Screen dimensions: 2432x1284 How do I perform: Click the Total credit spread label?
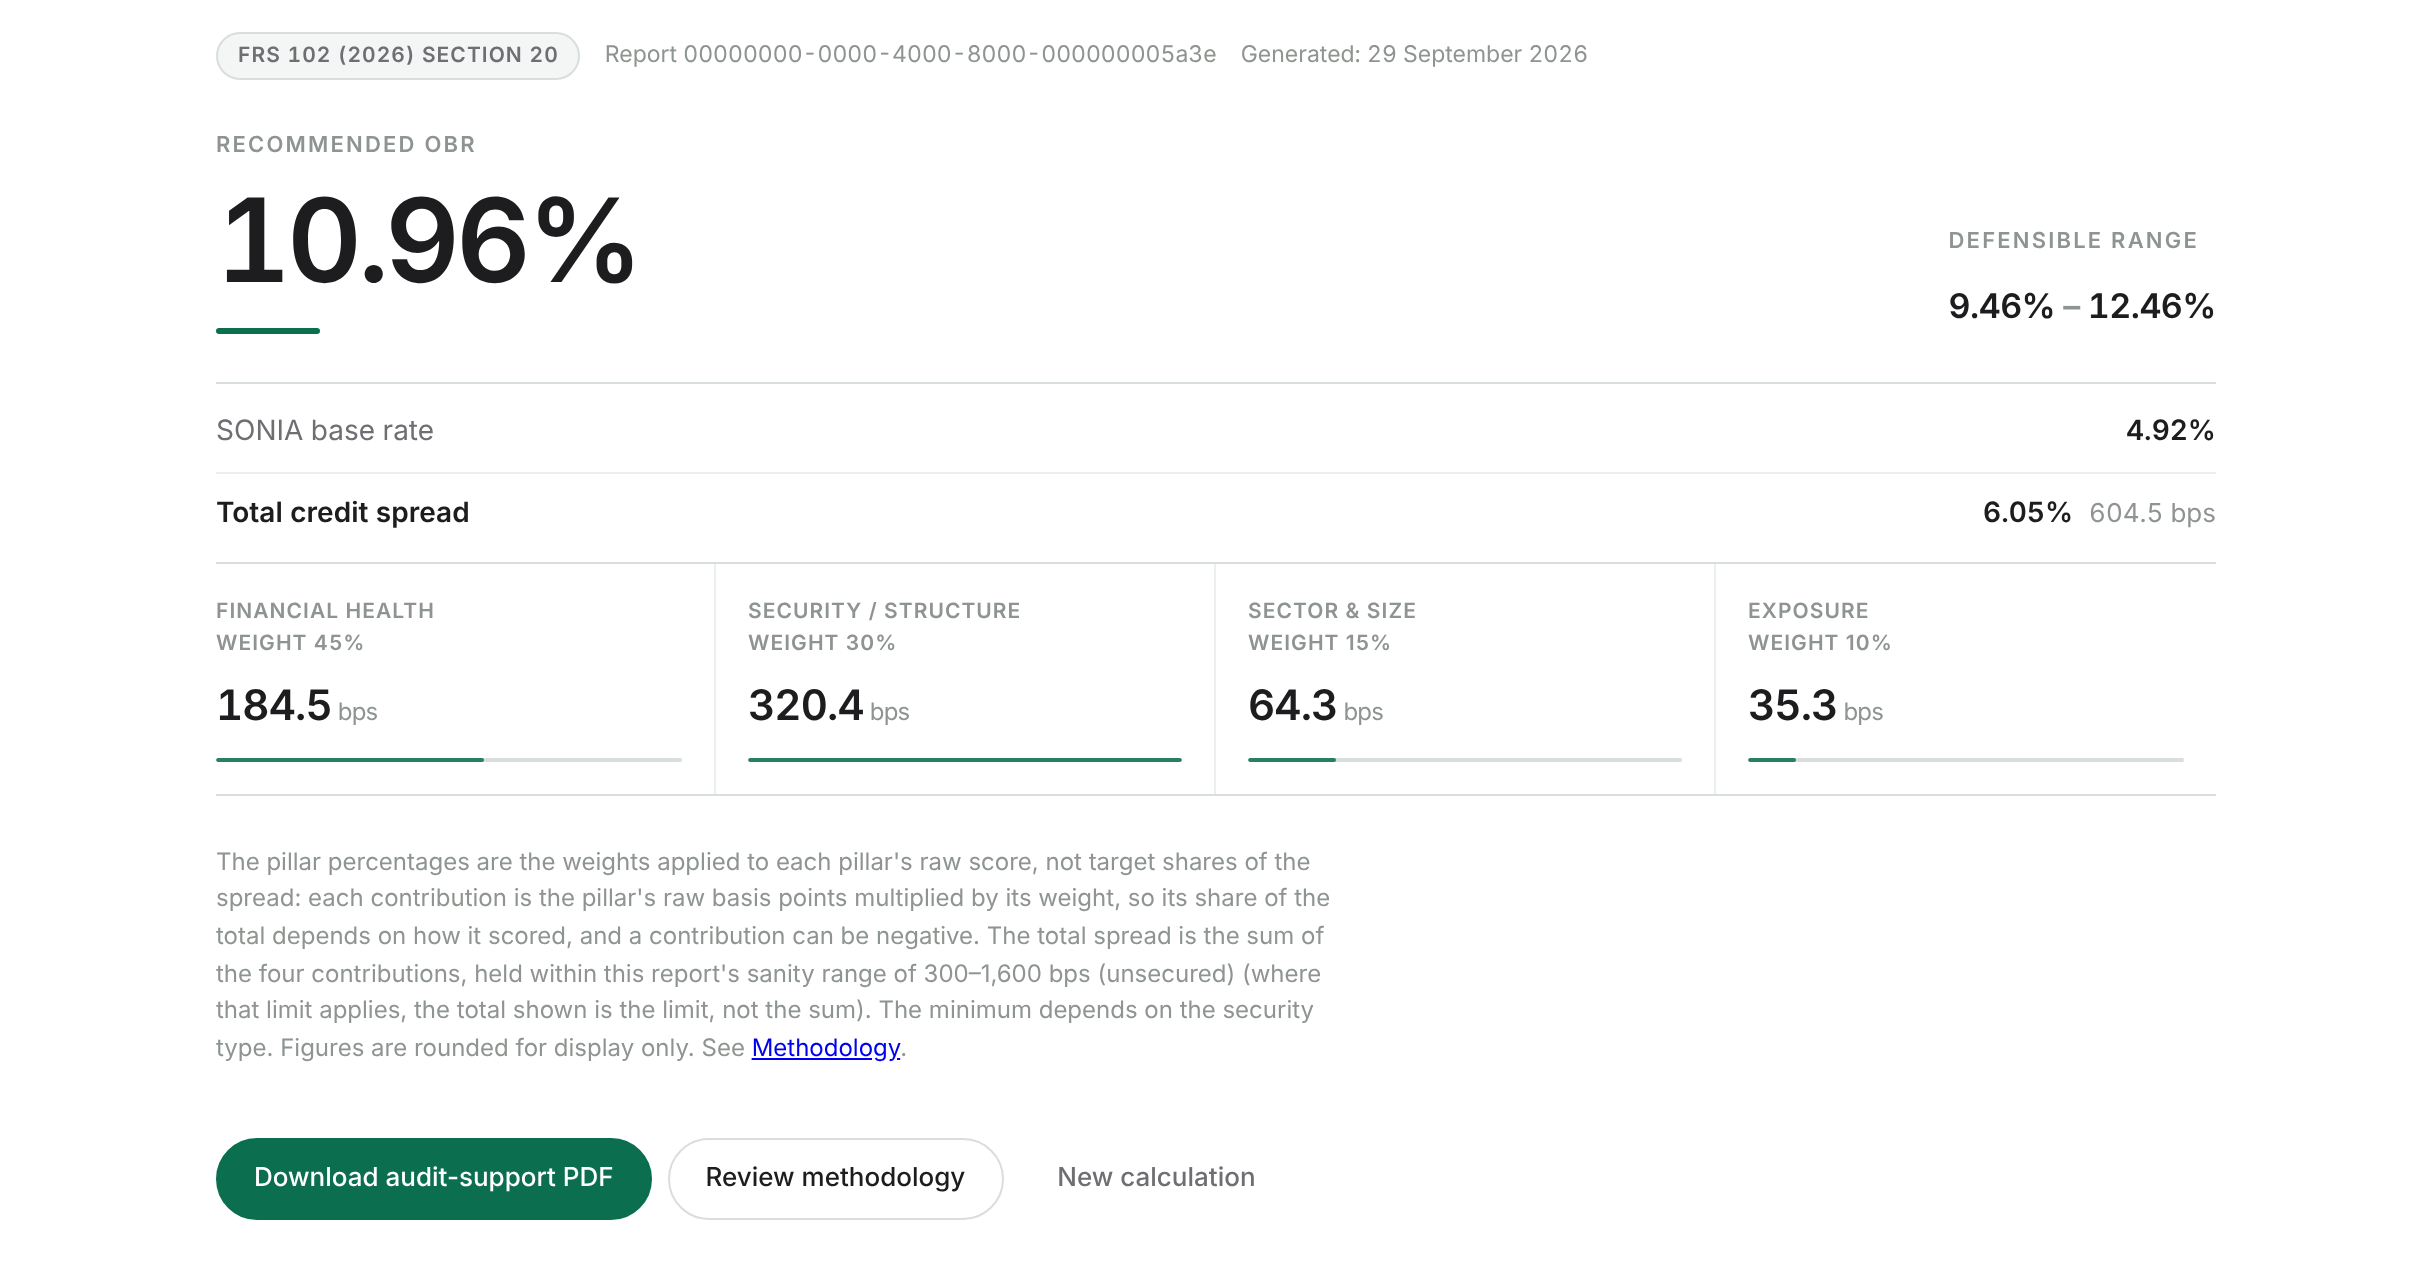[343, 512]
